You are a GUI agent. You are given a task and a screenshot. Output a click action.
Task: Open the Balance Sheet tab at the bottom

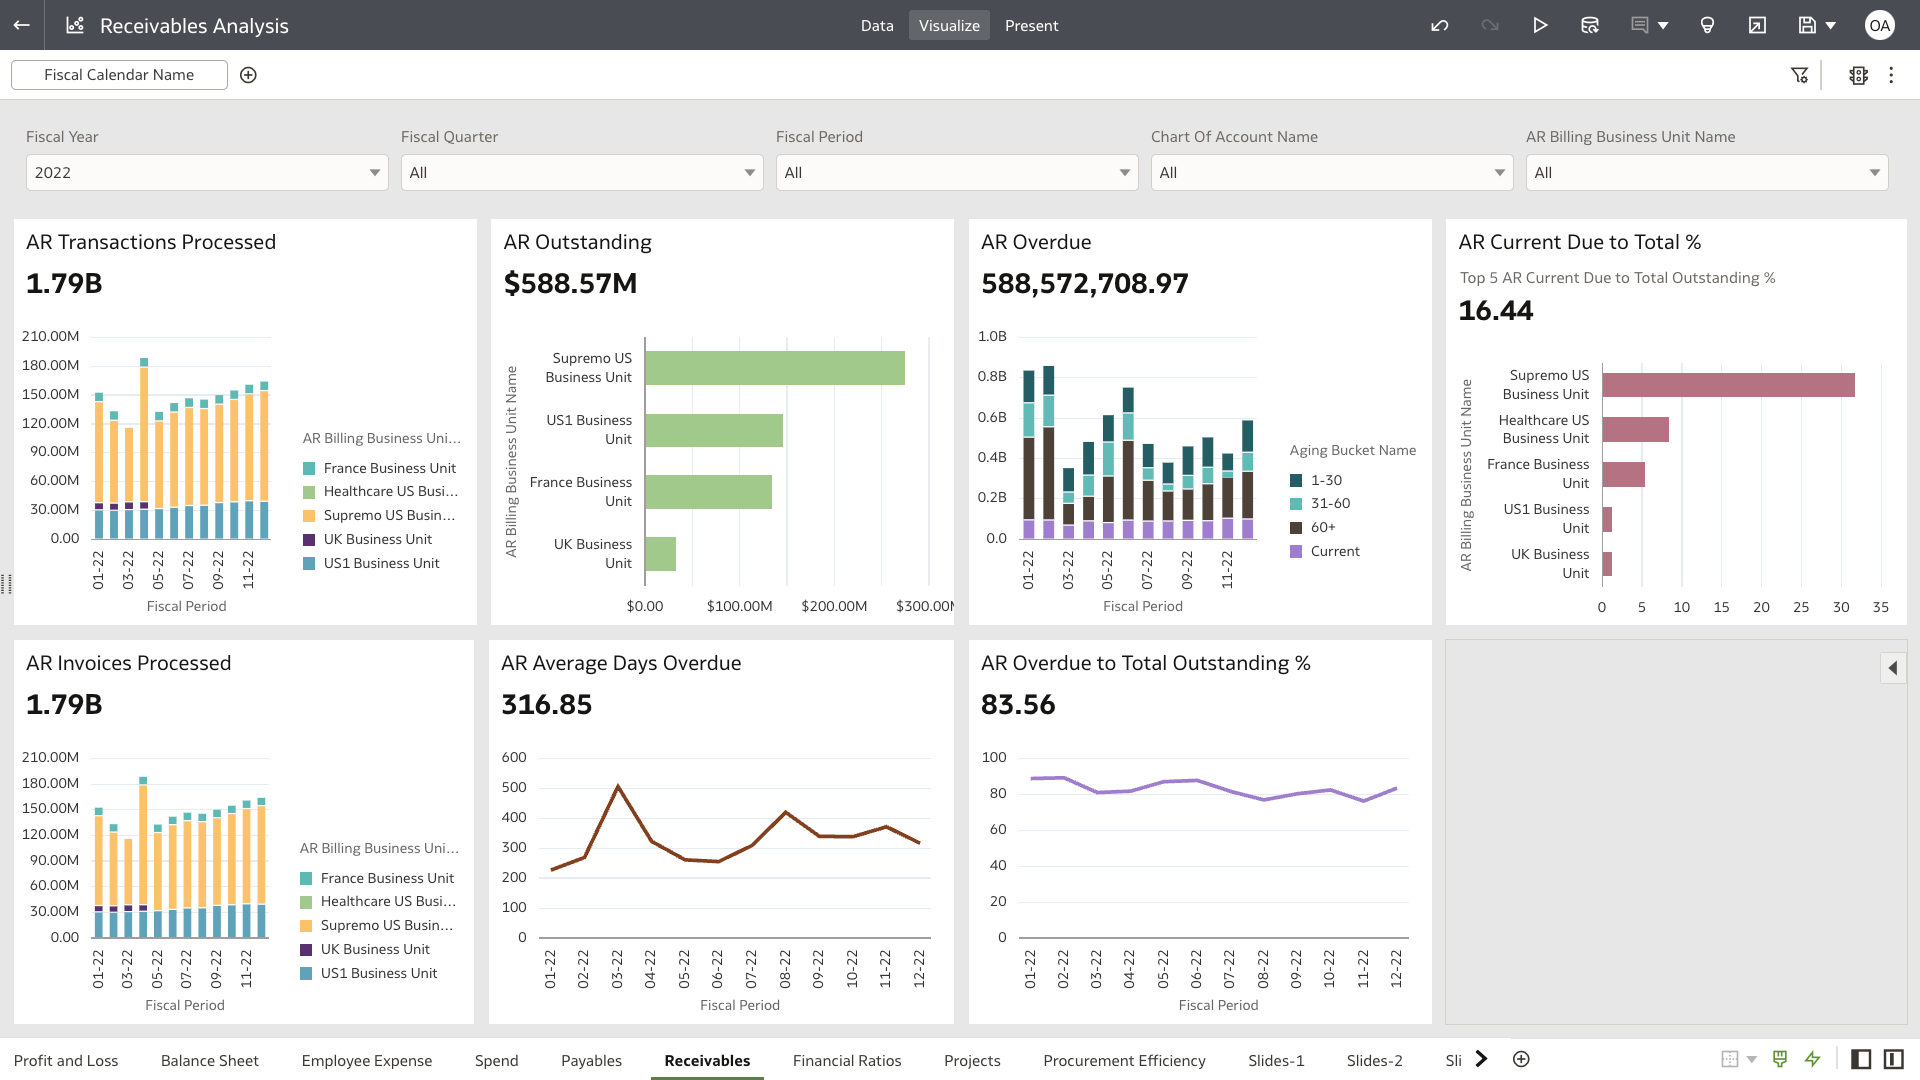tap(209, 1060)
